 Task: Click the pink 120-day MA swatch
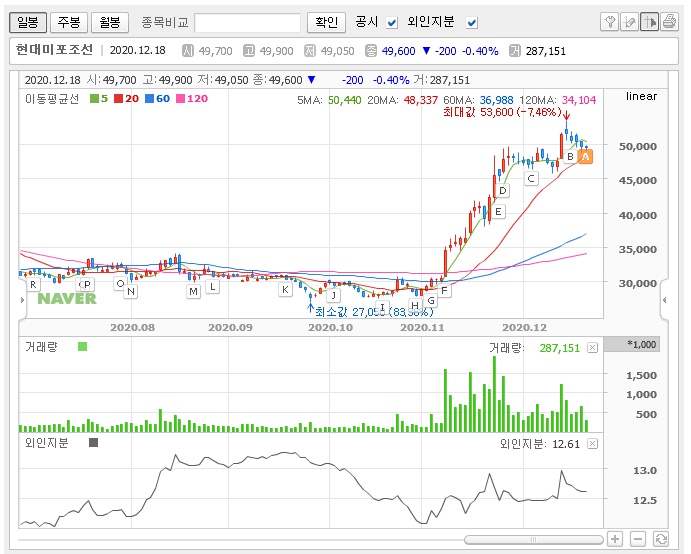[180, 98]
